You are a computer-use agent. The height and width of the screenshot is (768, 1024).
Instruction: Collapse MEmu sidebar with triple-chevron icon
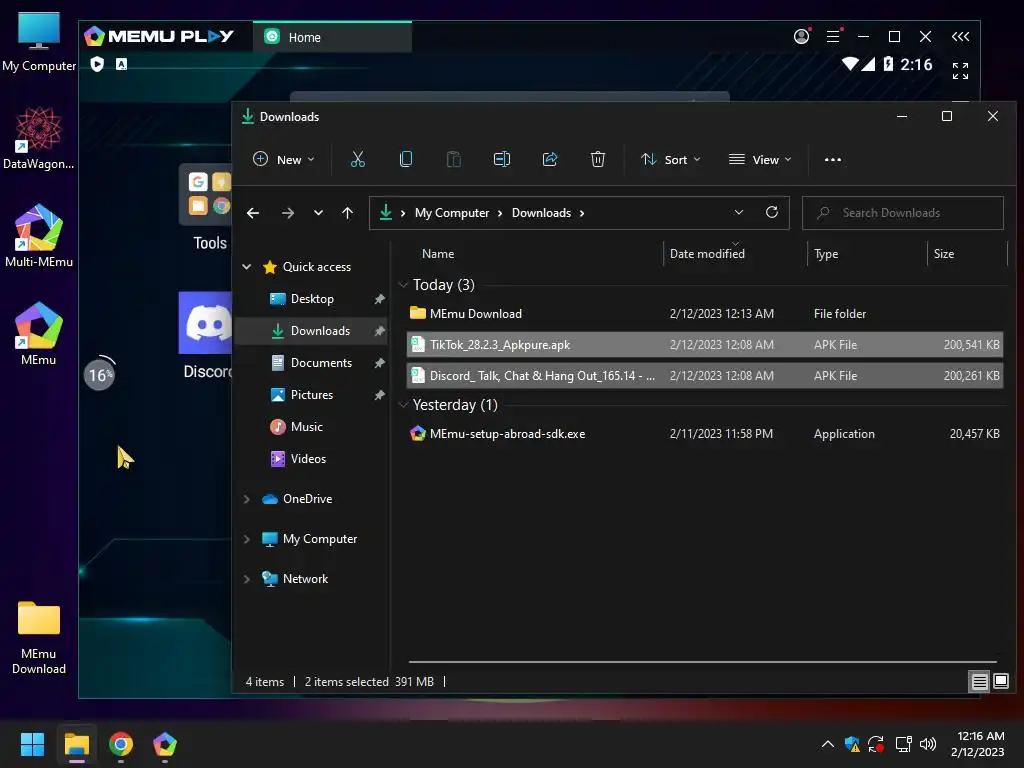coord(960,37)
